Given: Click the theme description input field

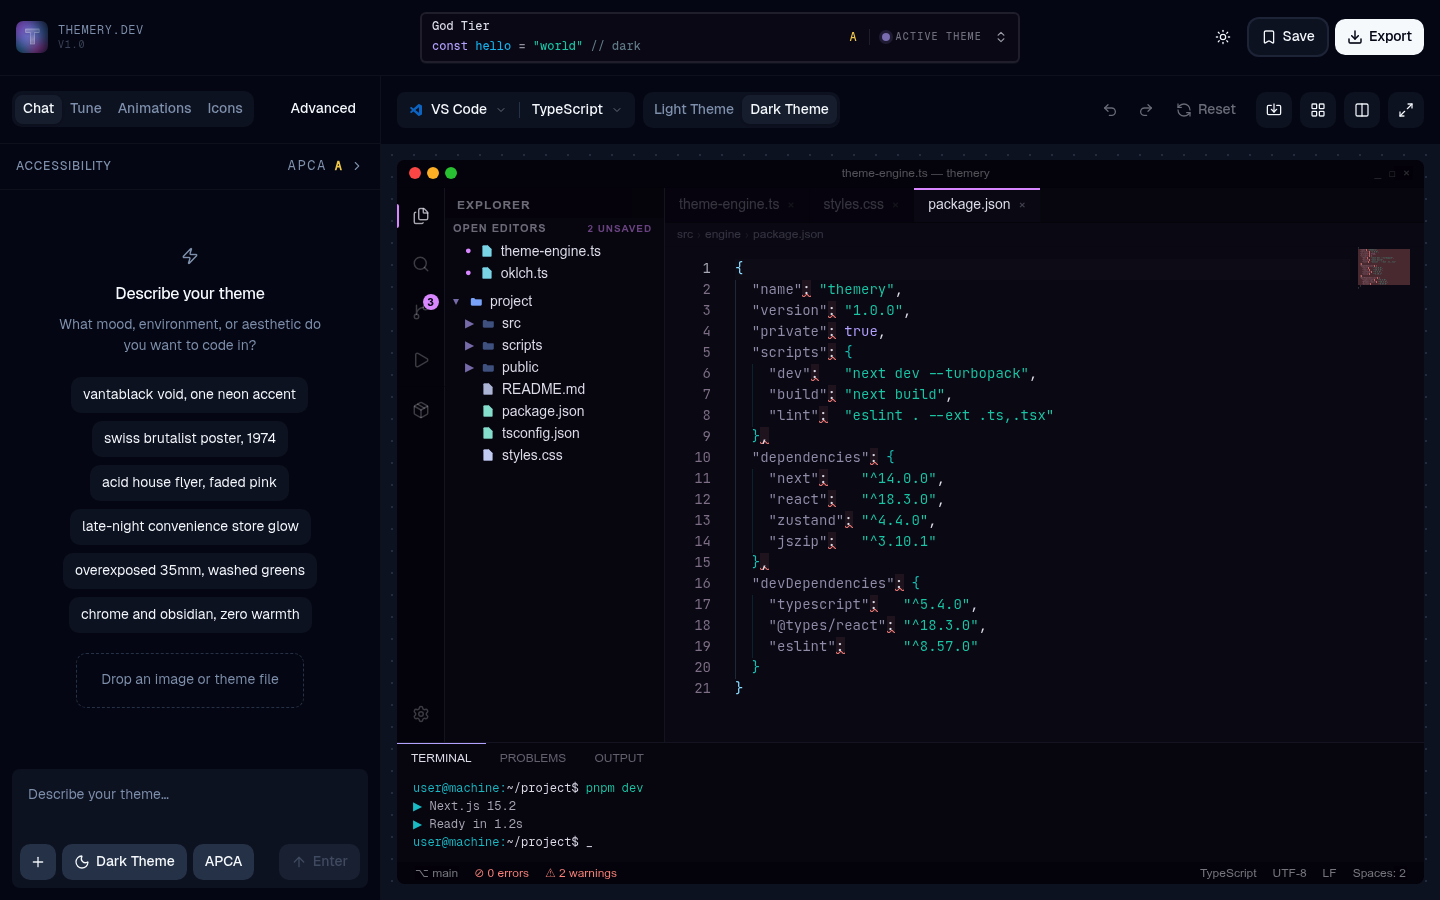Looking at the screenshot, I should [x=189, y=794].
